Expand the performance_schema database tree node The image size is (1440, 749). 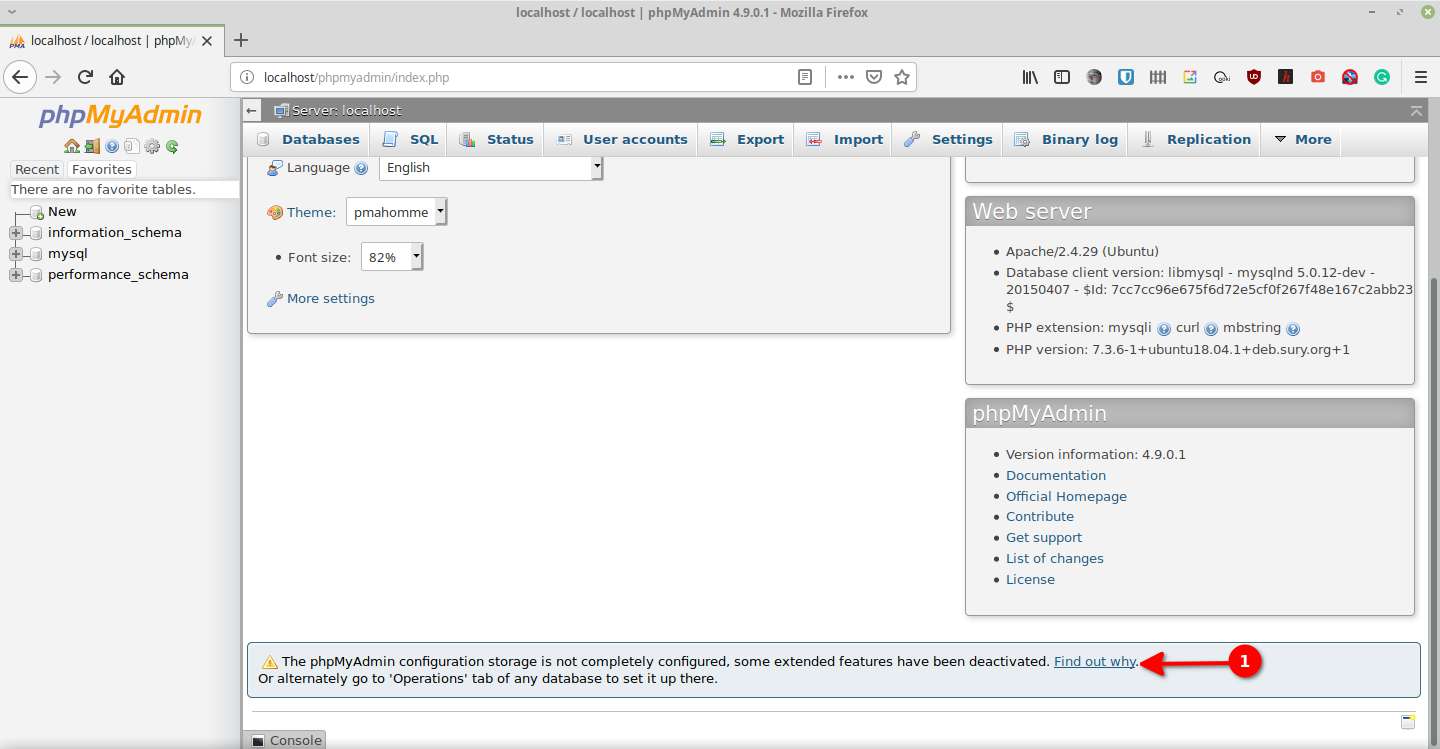[x=15, y=275]
